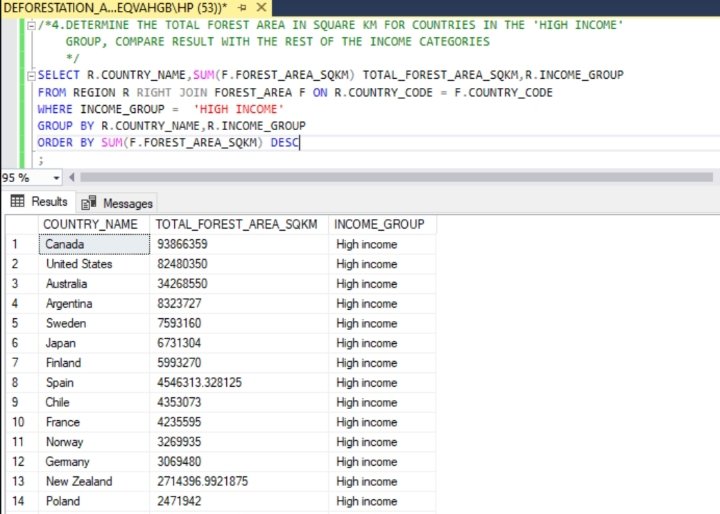Click the Australia cell

coord(94,284)
